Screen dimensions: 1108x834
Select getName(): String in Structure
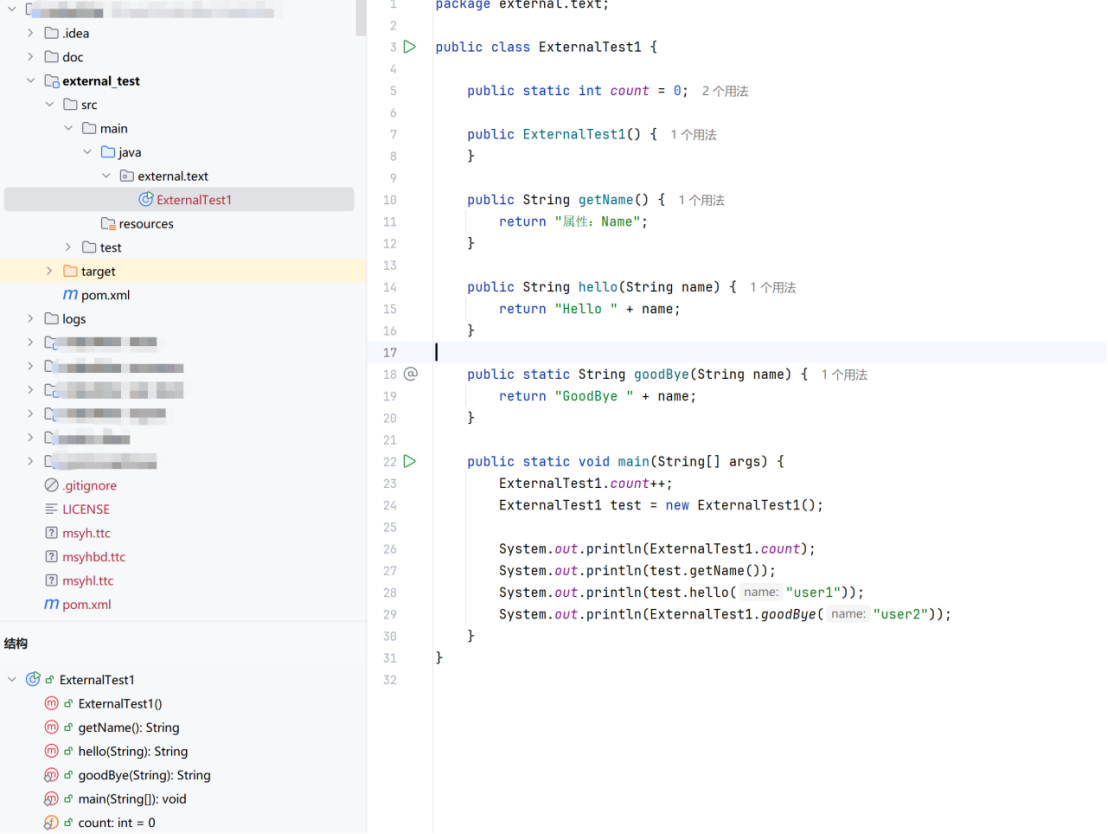pyautogui.click(x=129, y=727)
